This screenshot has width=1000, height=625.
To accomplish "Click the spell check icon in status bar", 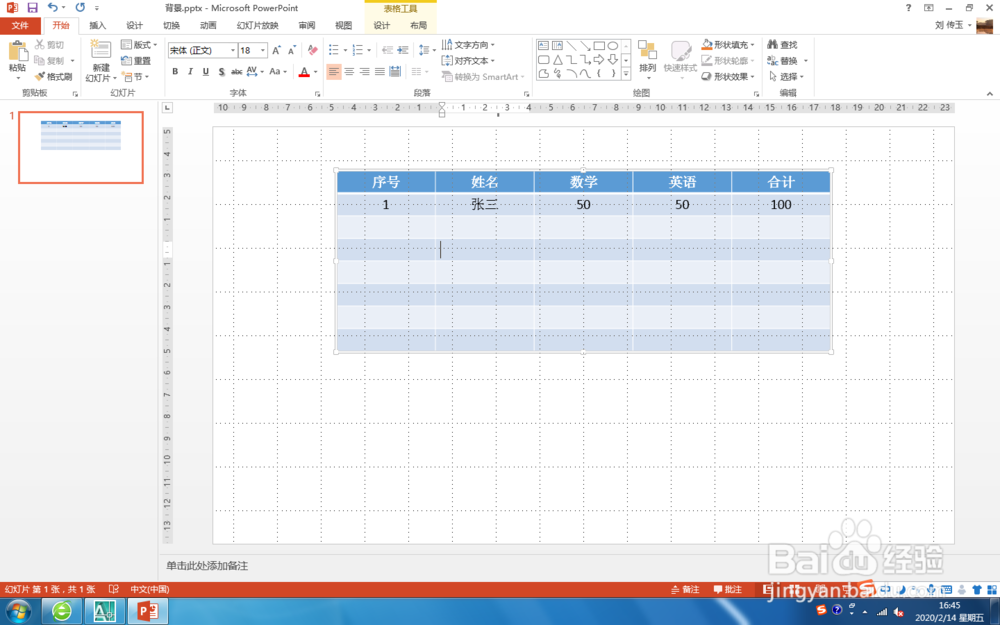I will coord(114,589).
